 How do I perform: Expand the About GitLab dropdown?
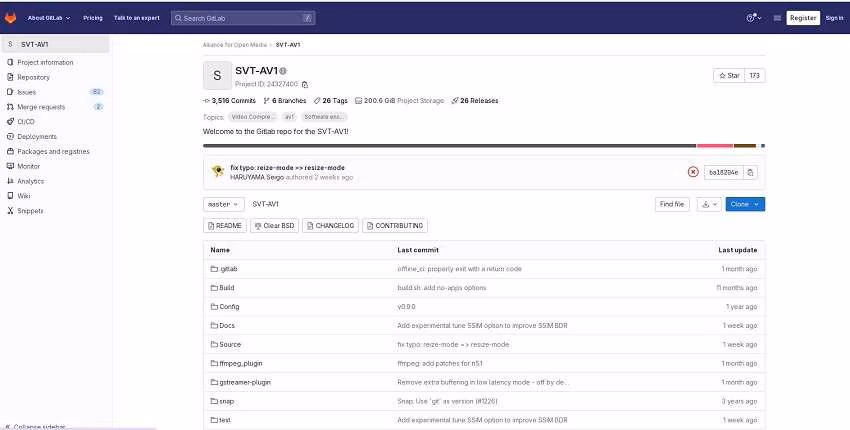pos(49,18)
